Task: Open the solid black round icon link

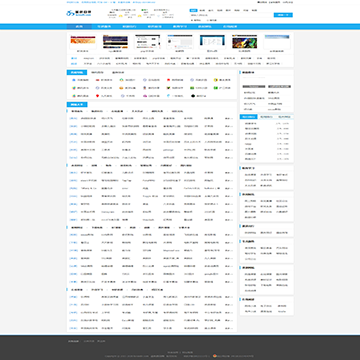Action: [x=193, y=96]
